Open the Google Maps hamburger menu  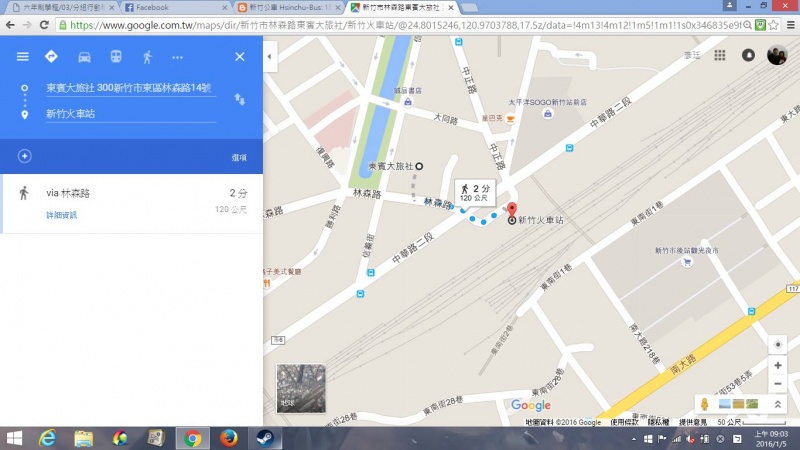tap(22, 57)
